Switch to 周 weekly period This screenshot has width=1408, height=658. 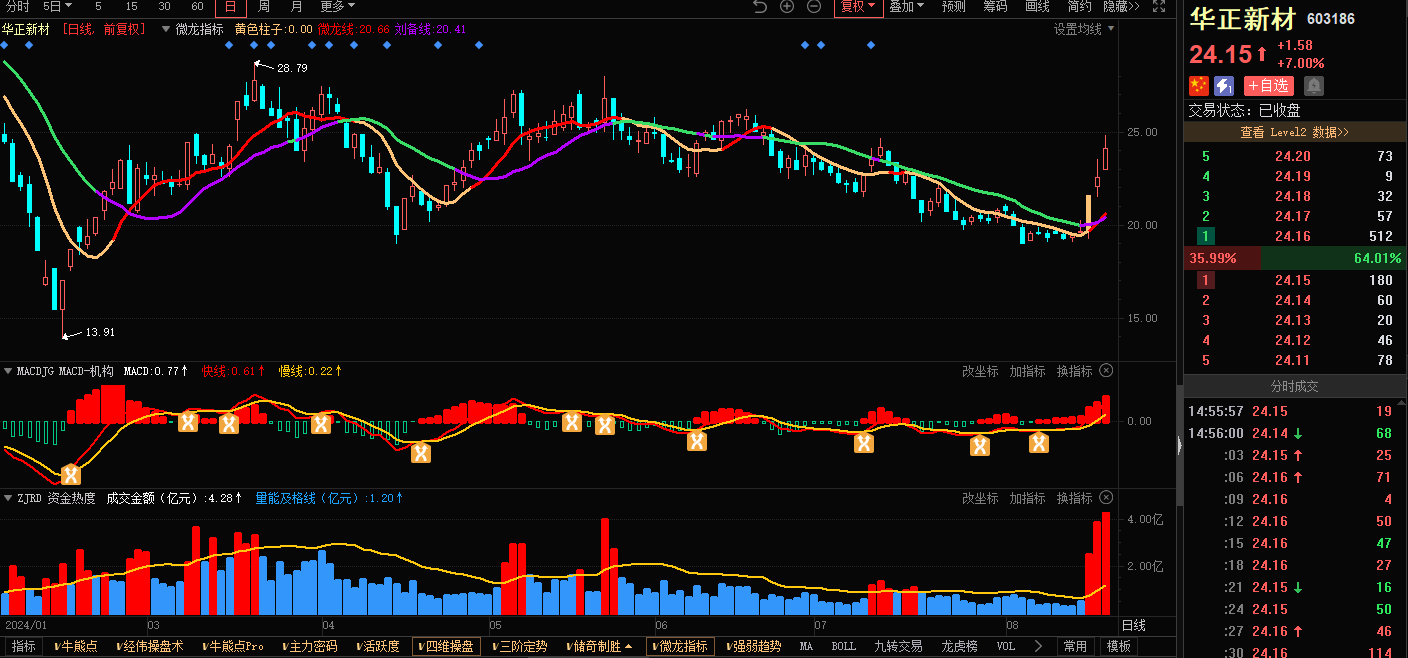point(263,7)
